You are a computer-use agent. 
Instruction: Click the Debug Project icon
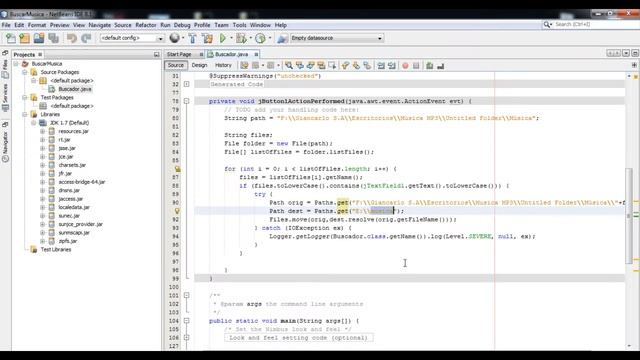(x=241, y=38)
